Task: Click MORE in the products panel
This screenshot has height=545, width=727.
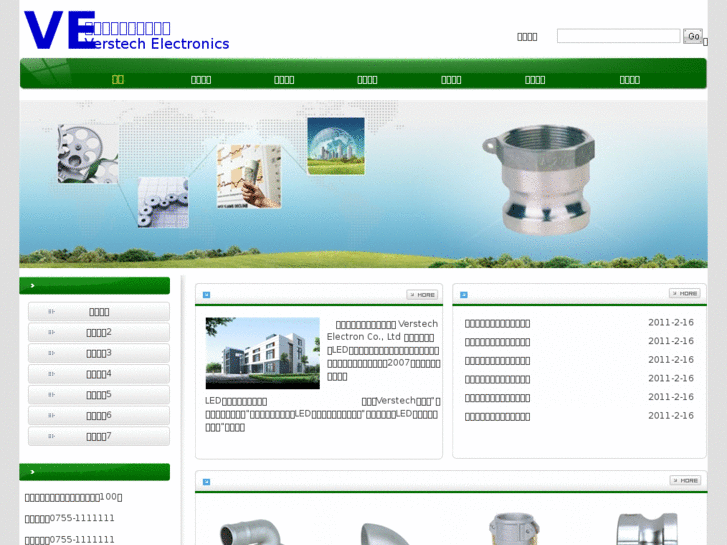Action: pyautogui.click(x=685, y=481)
